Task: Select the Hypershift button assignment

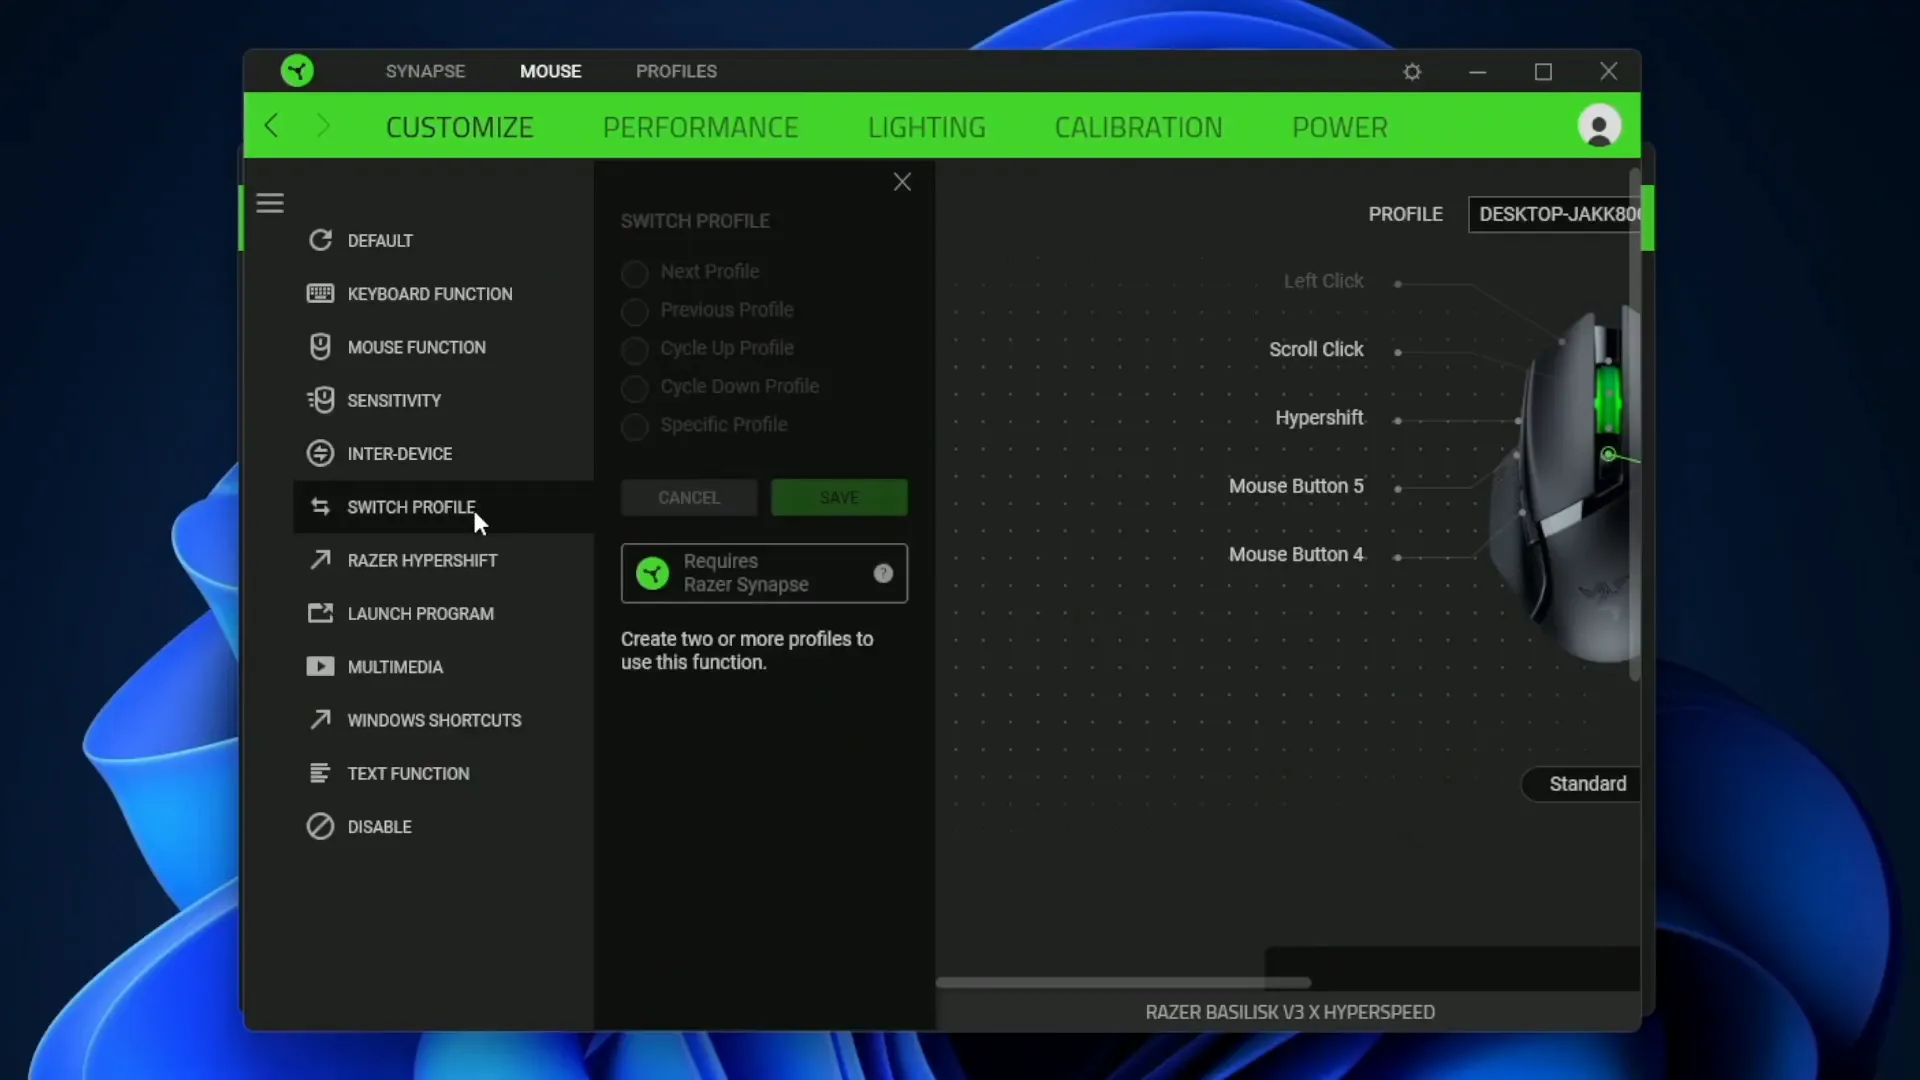Action: 1319,417
